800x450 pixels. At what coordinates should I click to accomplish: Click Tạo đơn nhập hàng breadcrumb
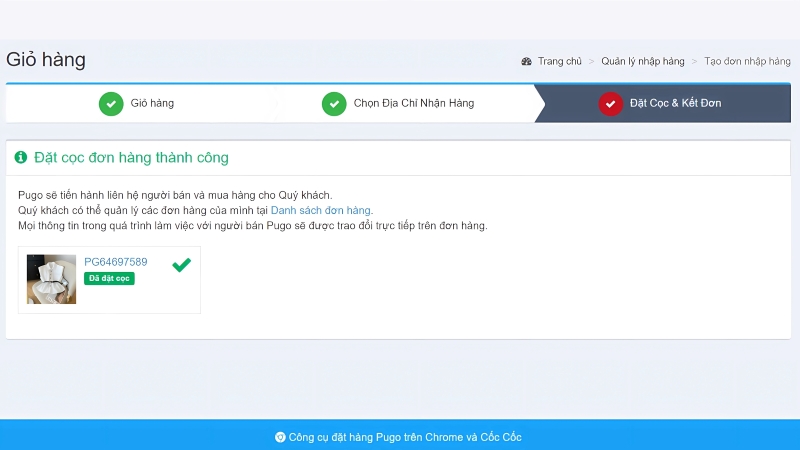[x=747, y=61]
